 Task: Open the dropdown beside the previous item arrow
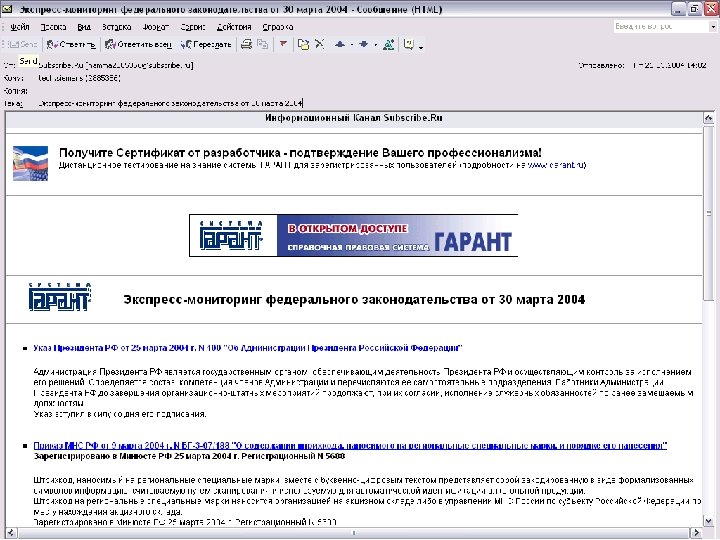[x=352, y=45]
